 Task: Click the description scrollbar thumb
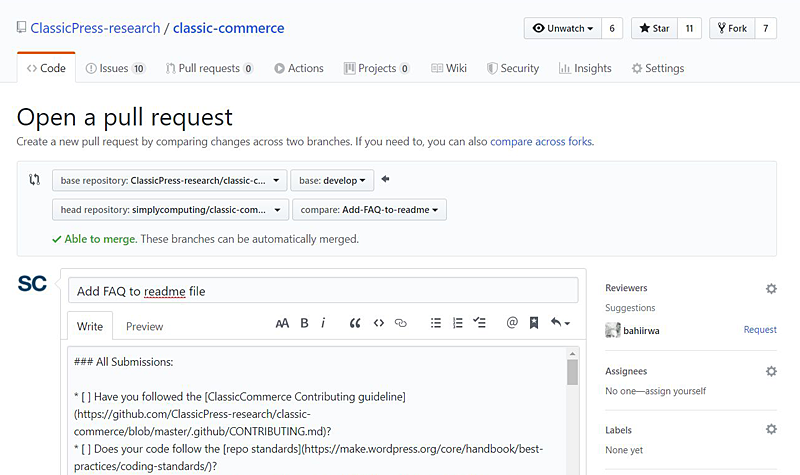[x=572, y=372]
